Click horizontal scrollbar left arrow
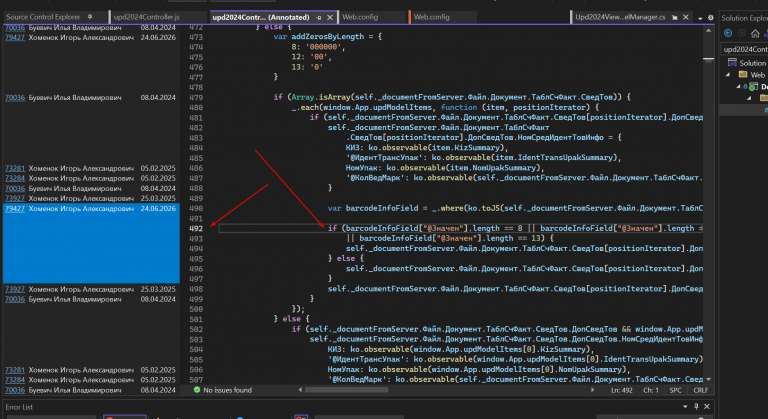Screen dimensions: 768x419 [x=300, y=390]
